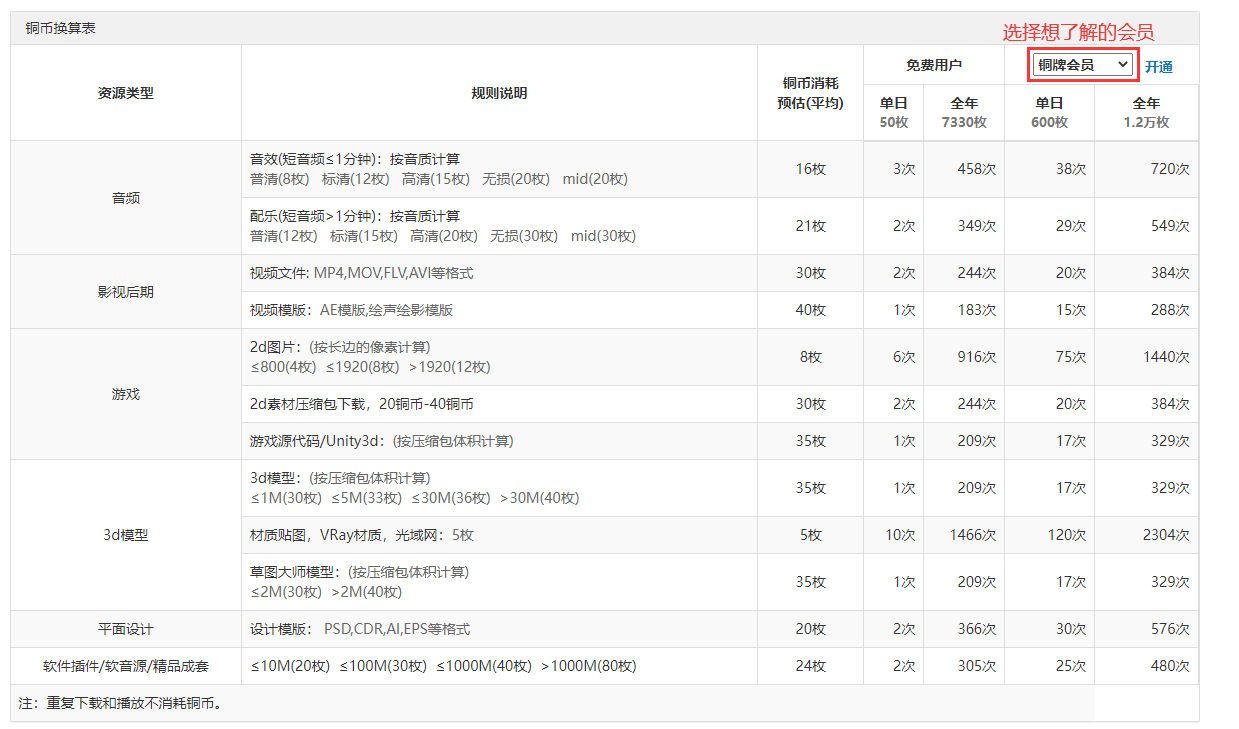Click the 349次 value
Viewport: 1239px width, 729px height.
coord(976,226)
